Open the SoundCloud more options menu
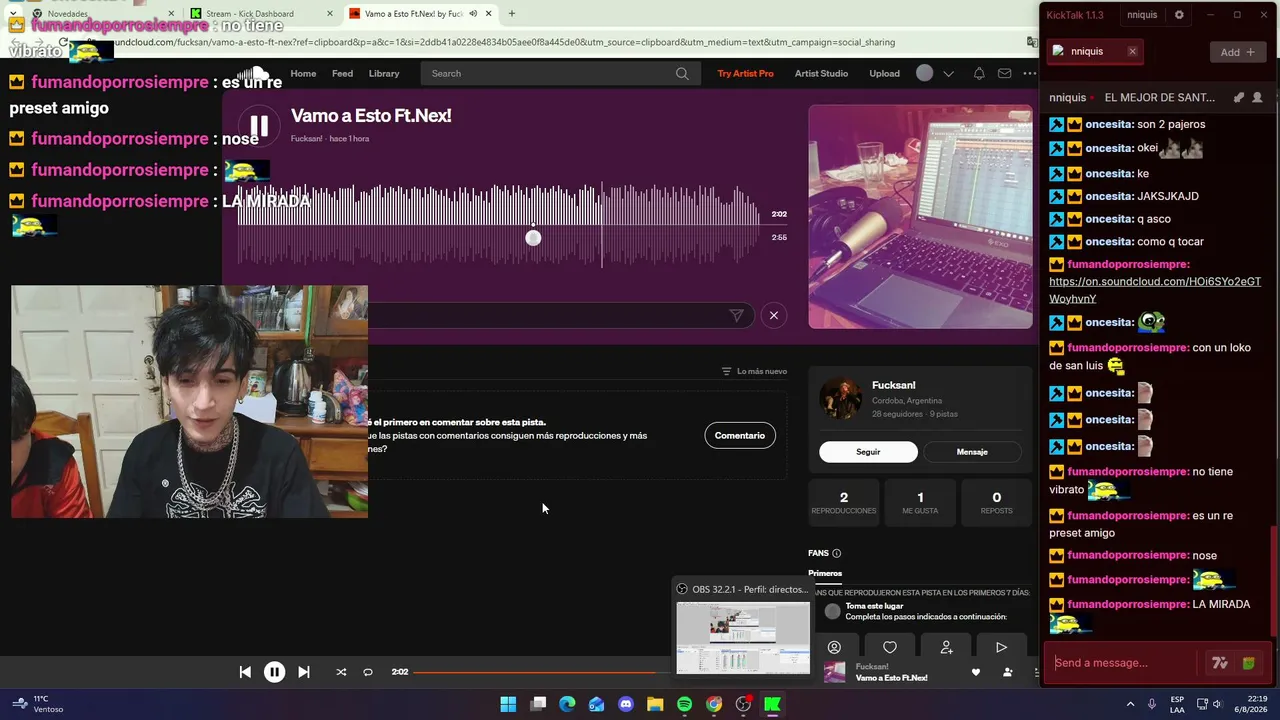The image size is (1280, 720). [x=1030, y=73]
